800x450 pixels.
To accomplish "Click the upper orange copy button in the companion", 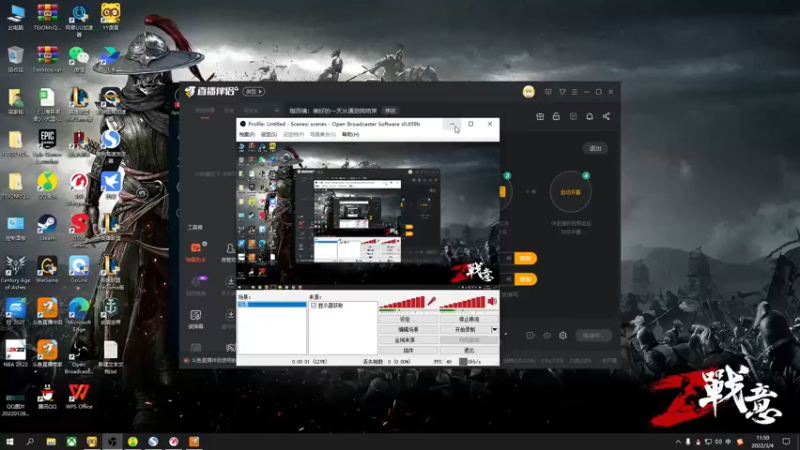I will (526, 258).
